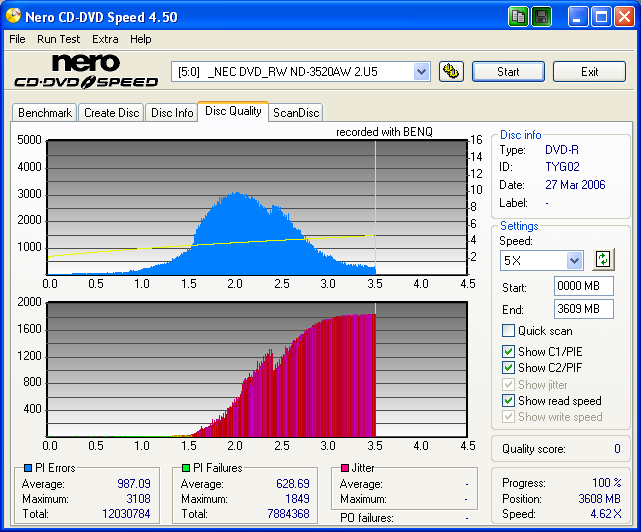The height and width of the screenshot is (532, 641).
Task: Click PI Errors average 987.09
Action: point(134,484)
